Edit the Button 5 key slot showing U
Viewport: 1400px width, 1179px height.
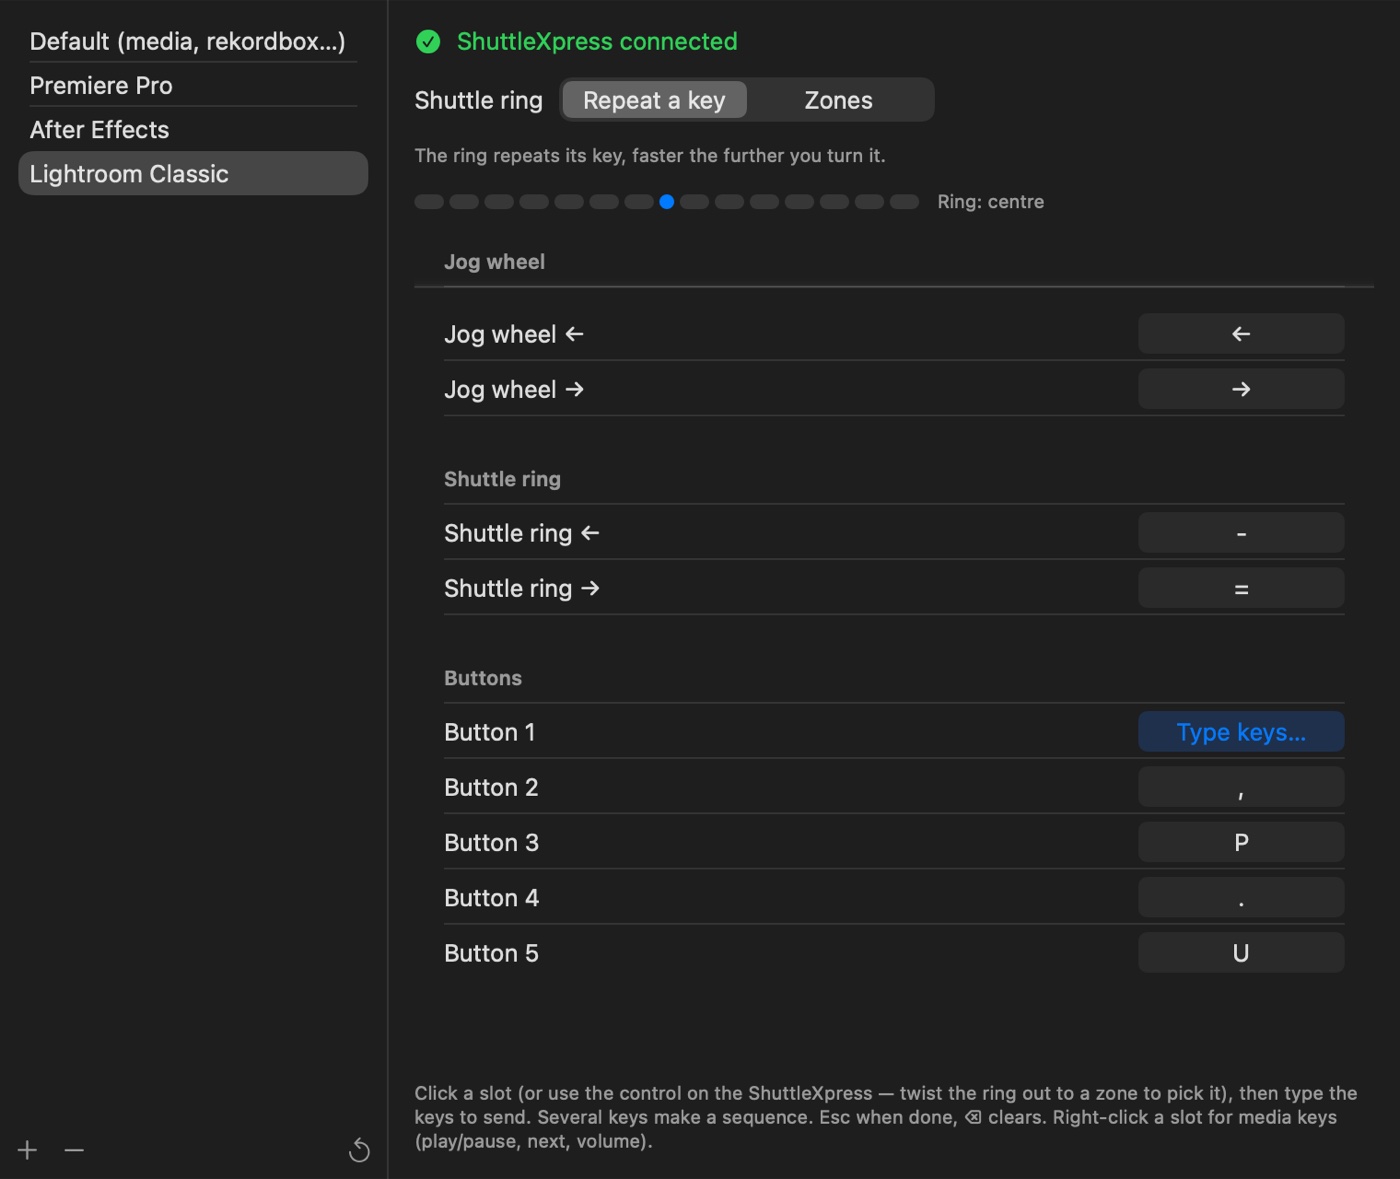[x=1241, y=953]
